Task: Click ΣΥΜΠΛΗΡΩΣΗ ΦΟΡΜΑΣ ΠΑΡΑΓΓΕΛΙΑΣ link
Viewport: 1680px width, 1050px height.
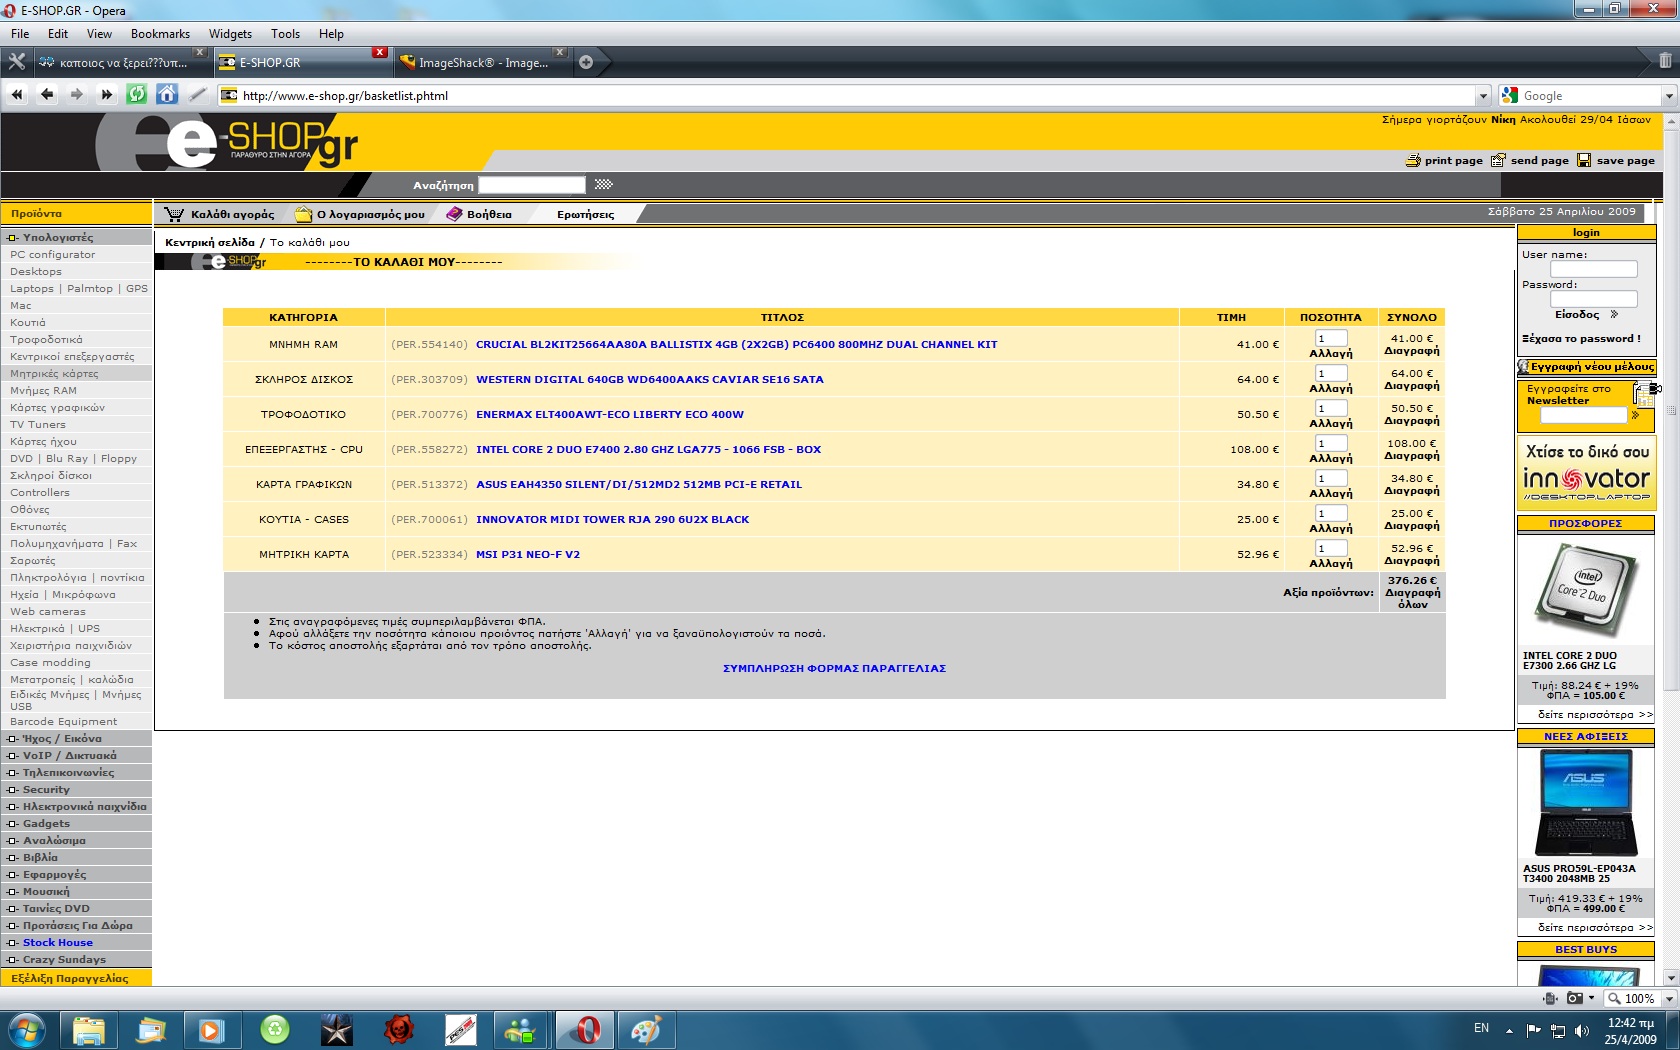Action: coord(834,668)
